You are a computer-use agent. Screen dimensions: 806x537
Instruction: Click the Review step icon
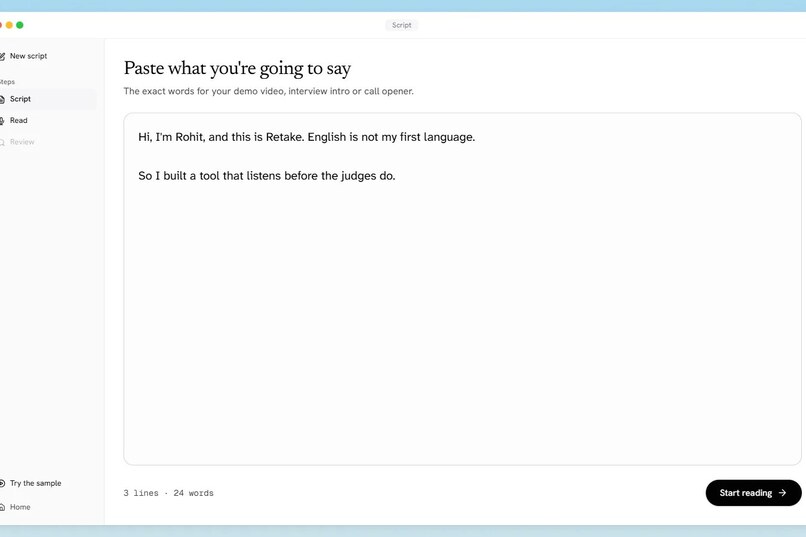2,142
